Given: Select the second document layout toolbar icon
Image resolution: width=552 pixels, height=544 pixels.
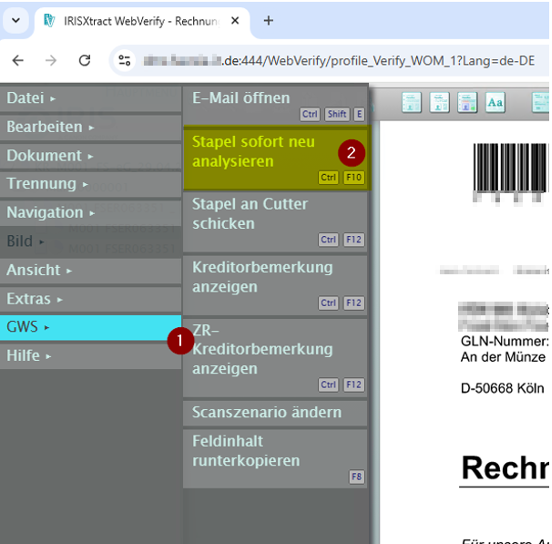Looking at the screenshot, I should click(439, 102).
